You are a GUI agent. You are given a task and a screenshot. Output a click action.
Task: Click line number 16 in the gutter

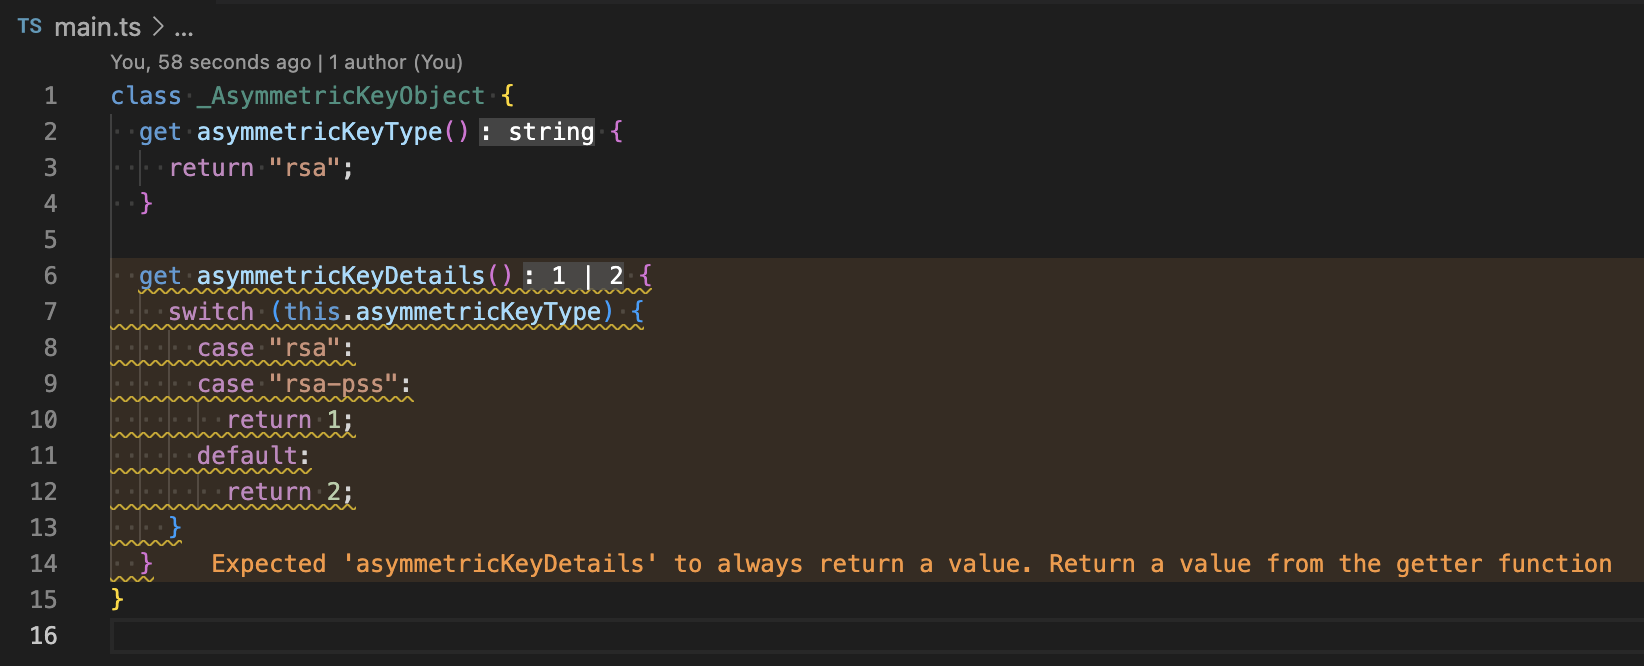pyautogui.click(x=44, y=636)
